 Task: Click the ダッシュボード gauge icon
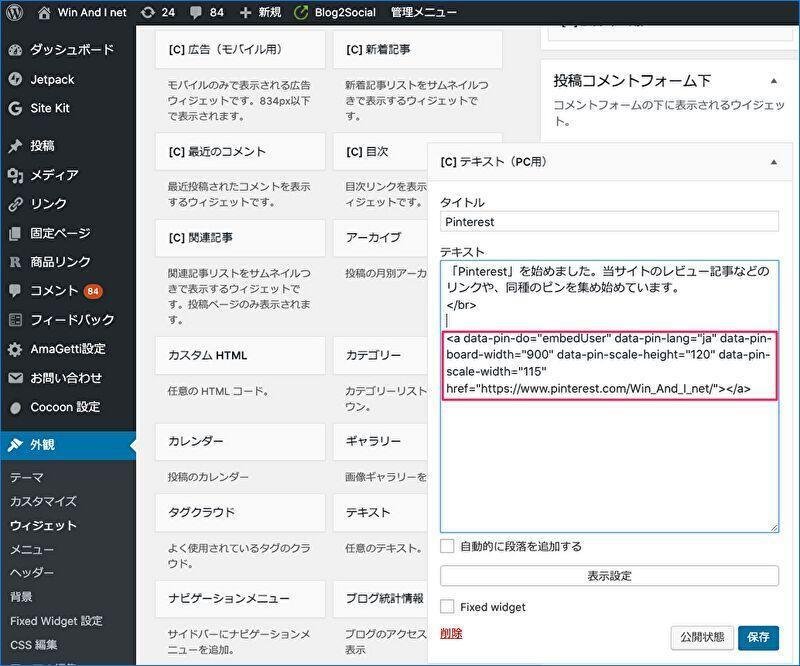tap(15, 50)
